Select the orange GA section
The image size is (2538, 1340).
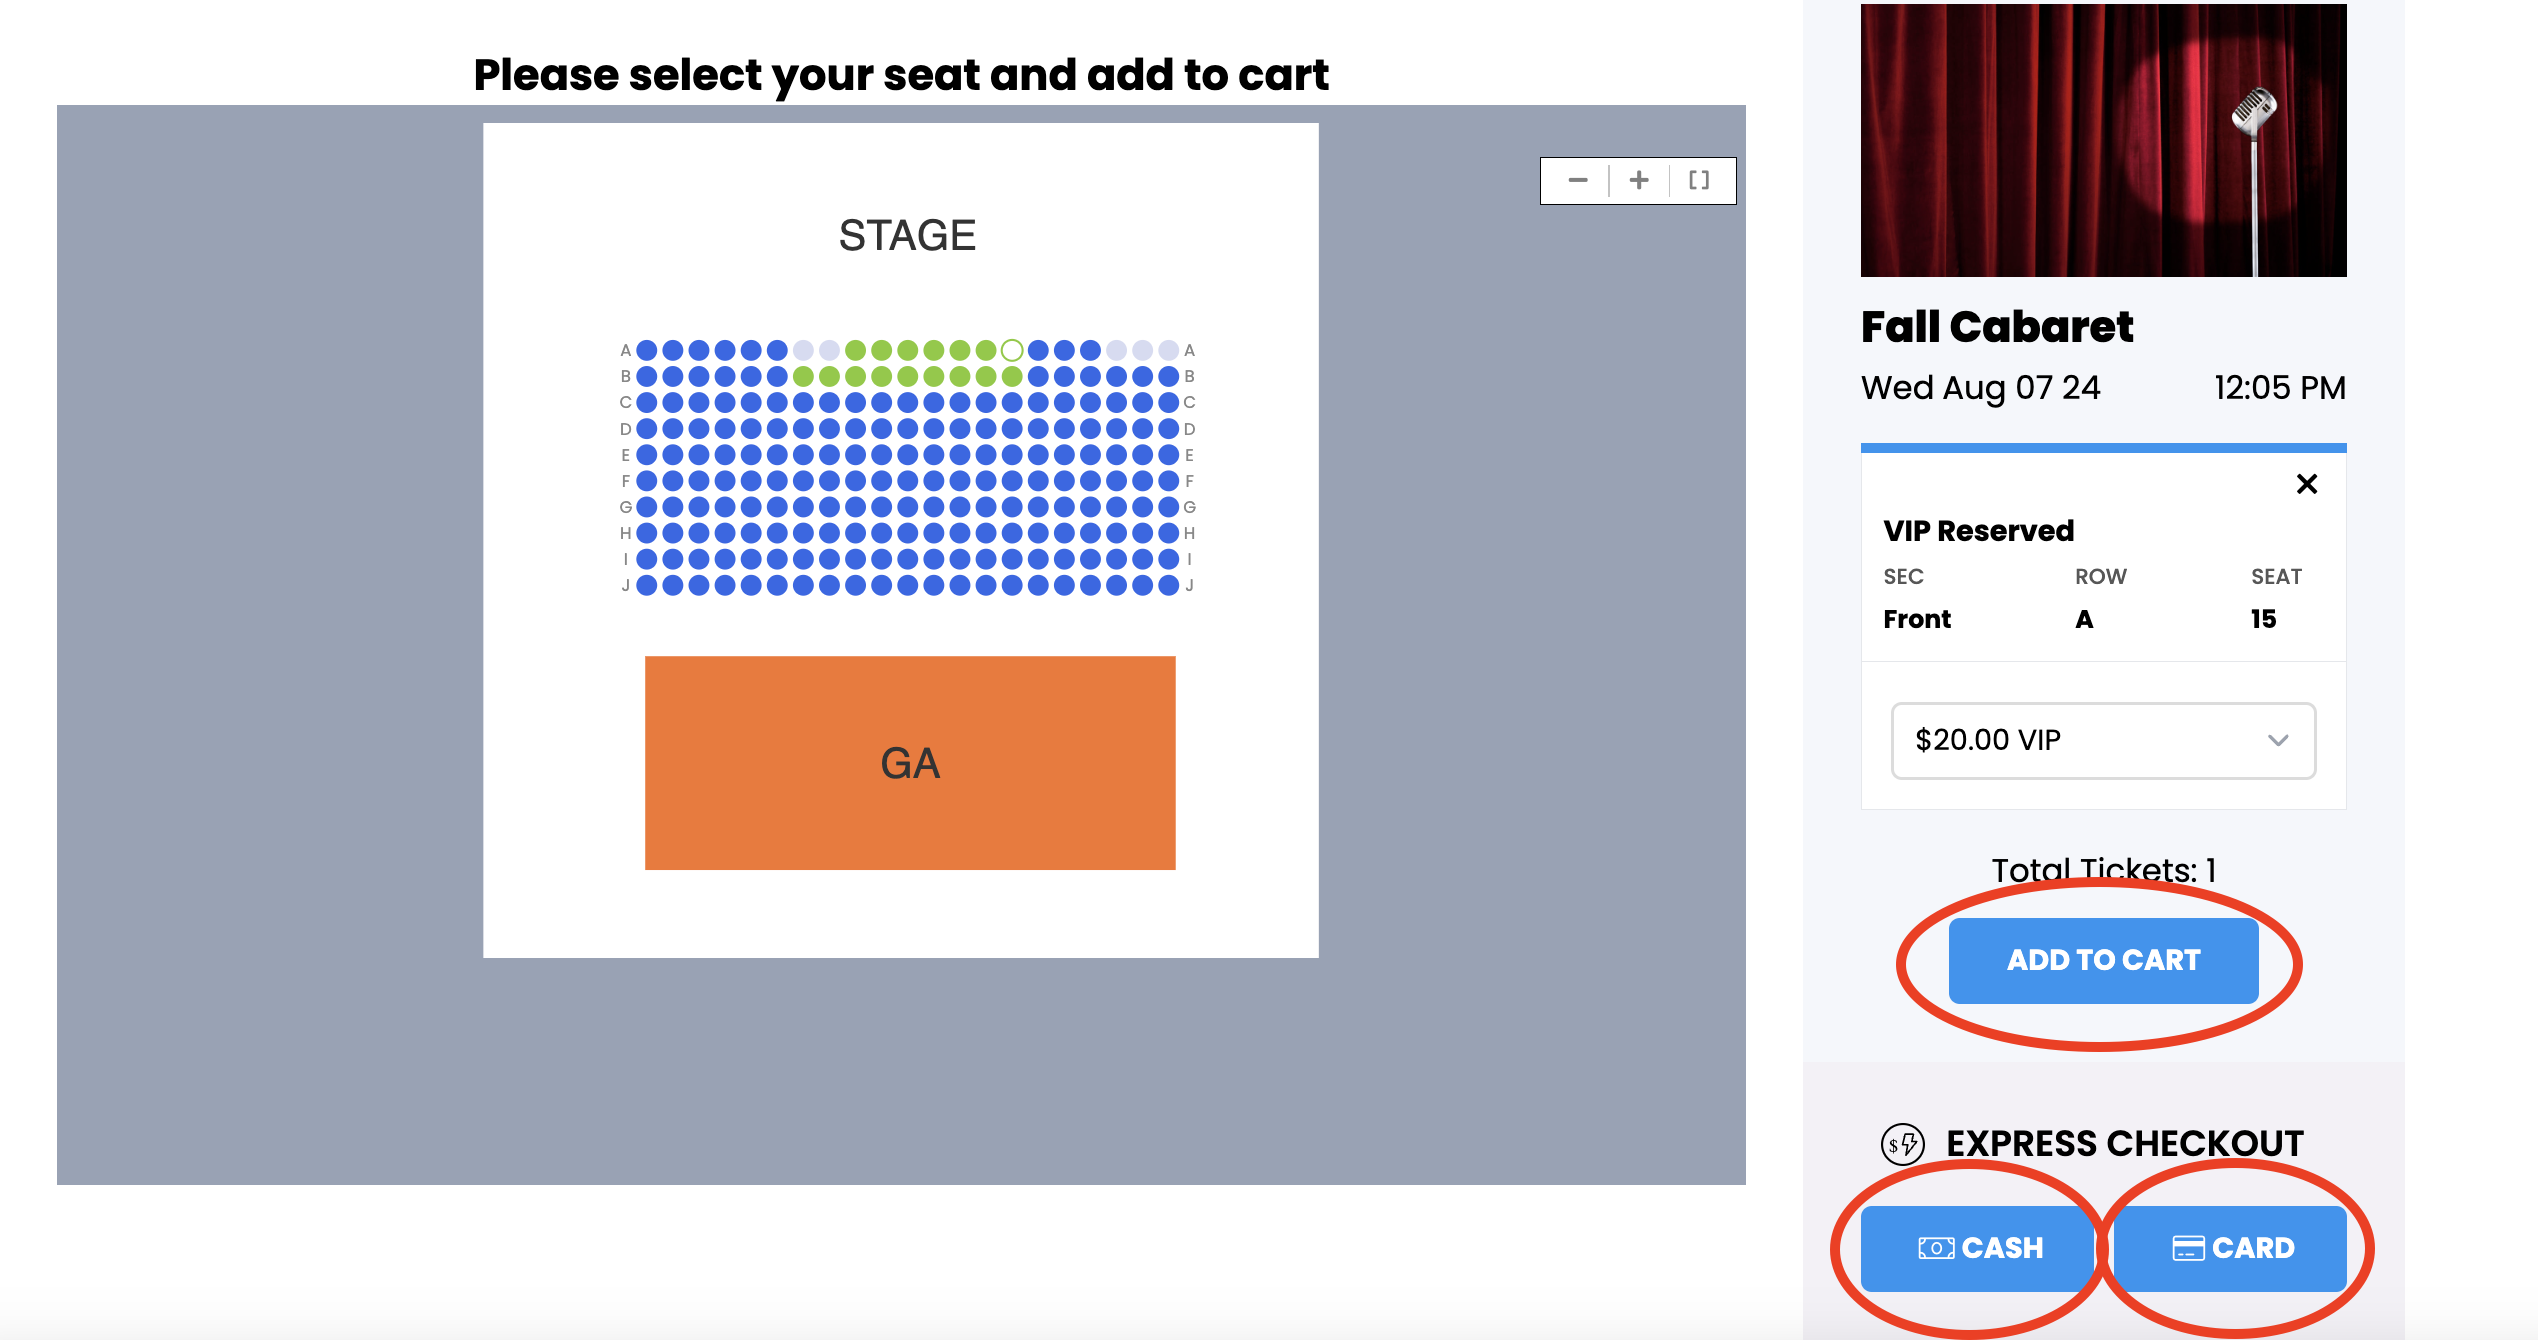coord(910,763)
